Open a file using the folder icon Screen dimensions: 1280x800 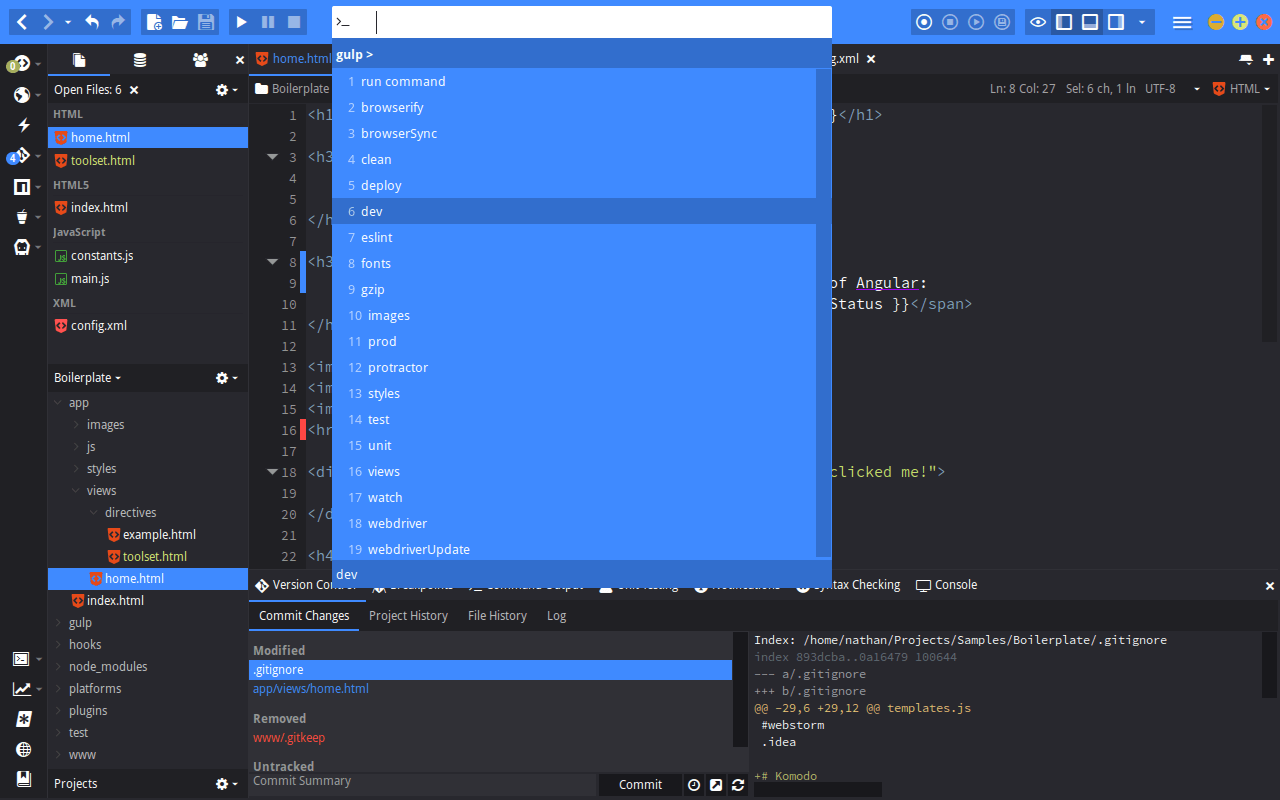(x=180, y=21)
